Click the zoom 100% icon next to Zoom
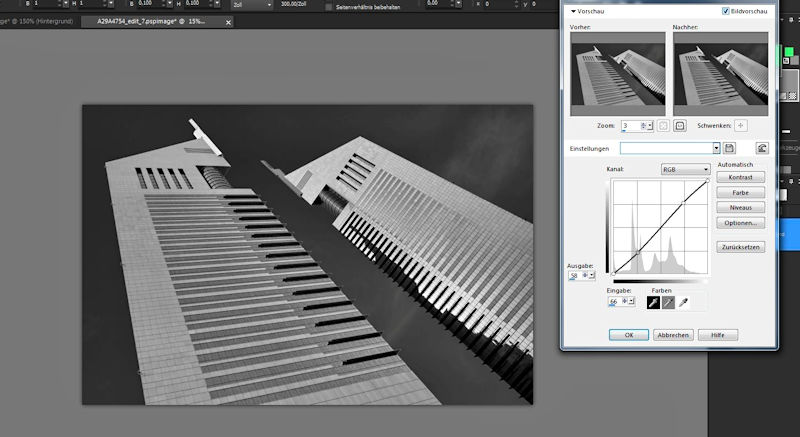 [680, 125]
